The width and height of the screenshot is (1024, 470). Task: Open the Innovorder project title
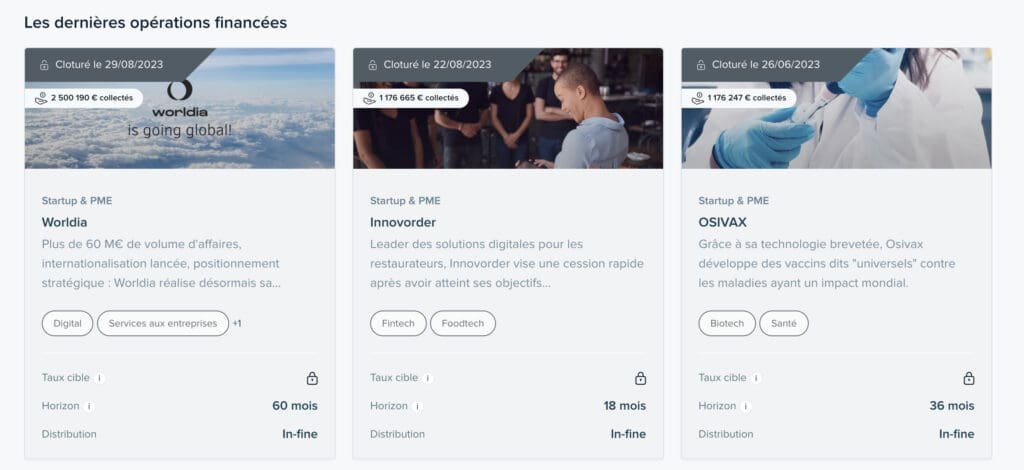[x=403, y=223]
